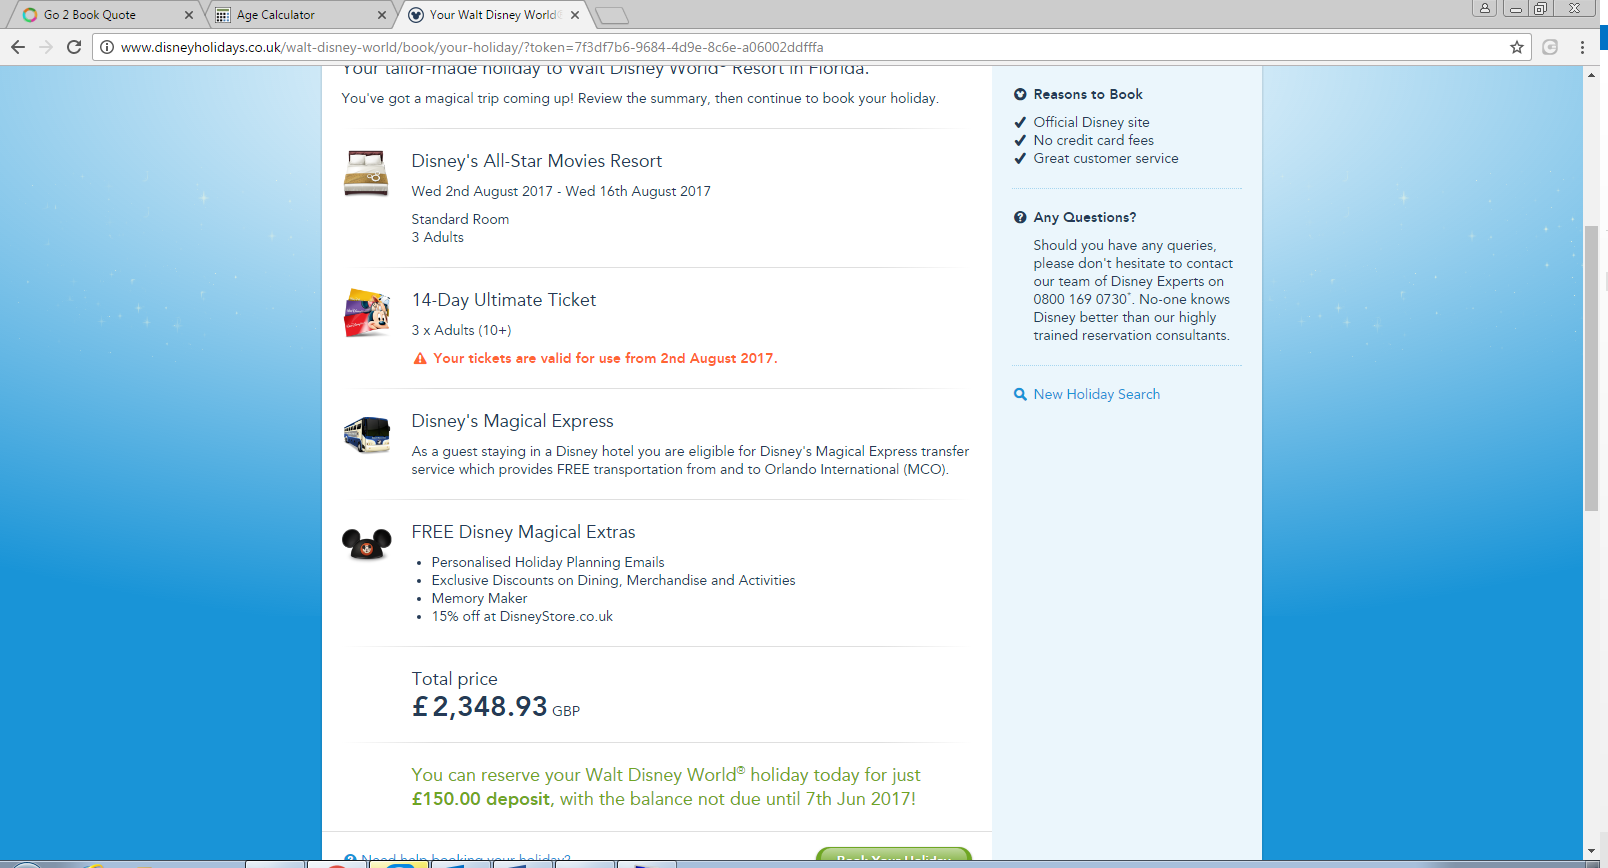Viewport: 1608px width, 868px height.
Task: Close the Go 2 Book Quote tab
Action: click(x=189, y=15)
